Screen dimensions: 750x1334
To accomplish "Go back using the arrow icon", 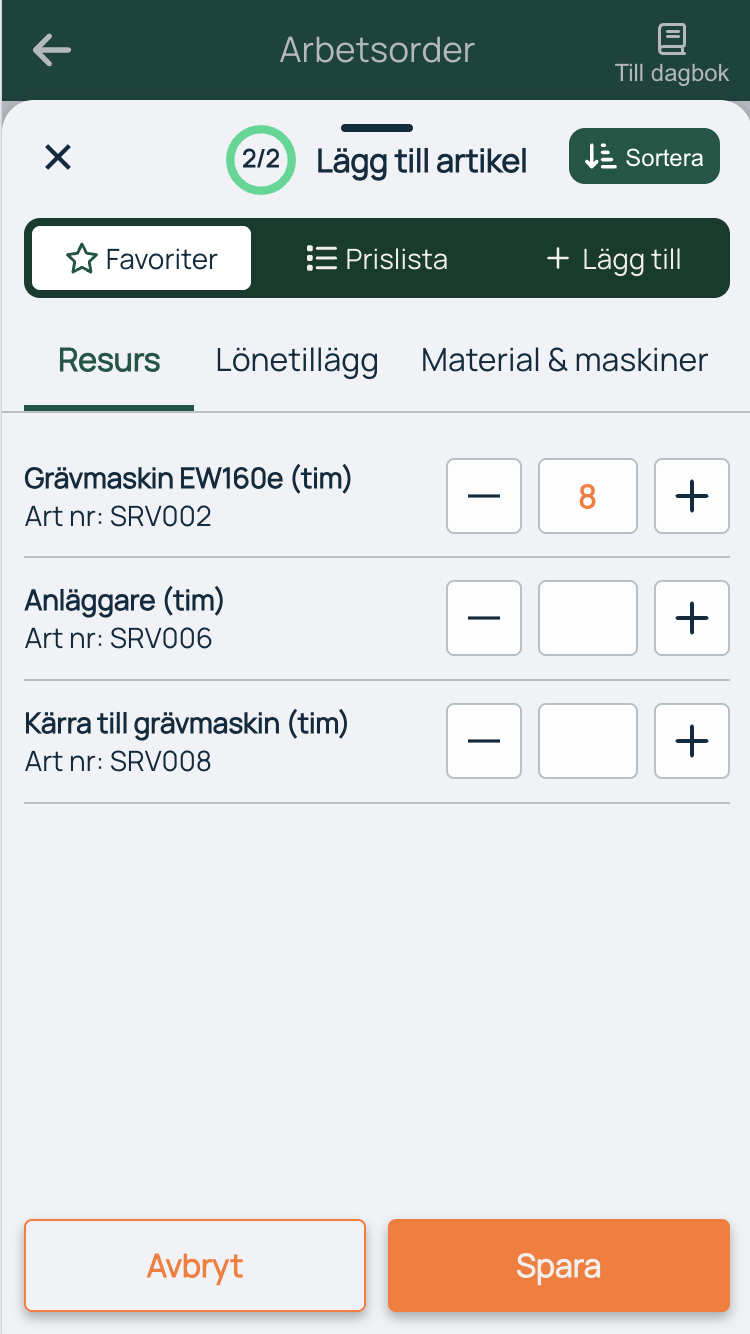I will click(x=51, y=50).
